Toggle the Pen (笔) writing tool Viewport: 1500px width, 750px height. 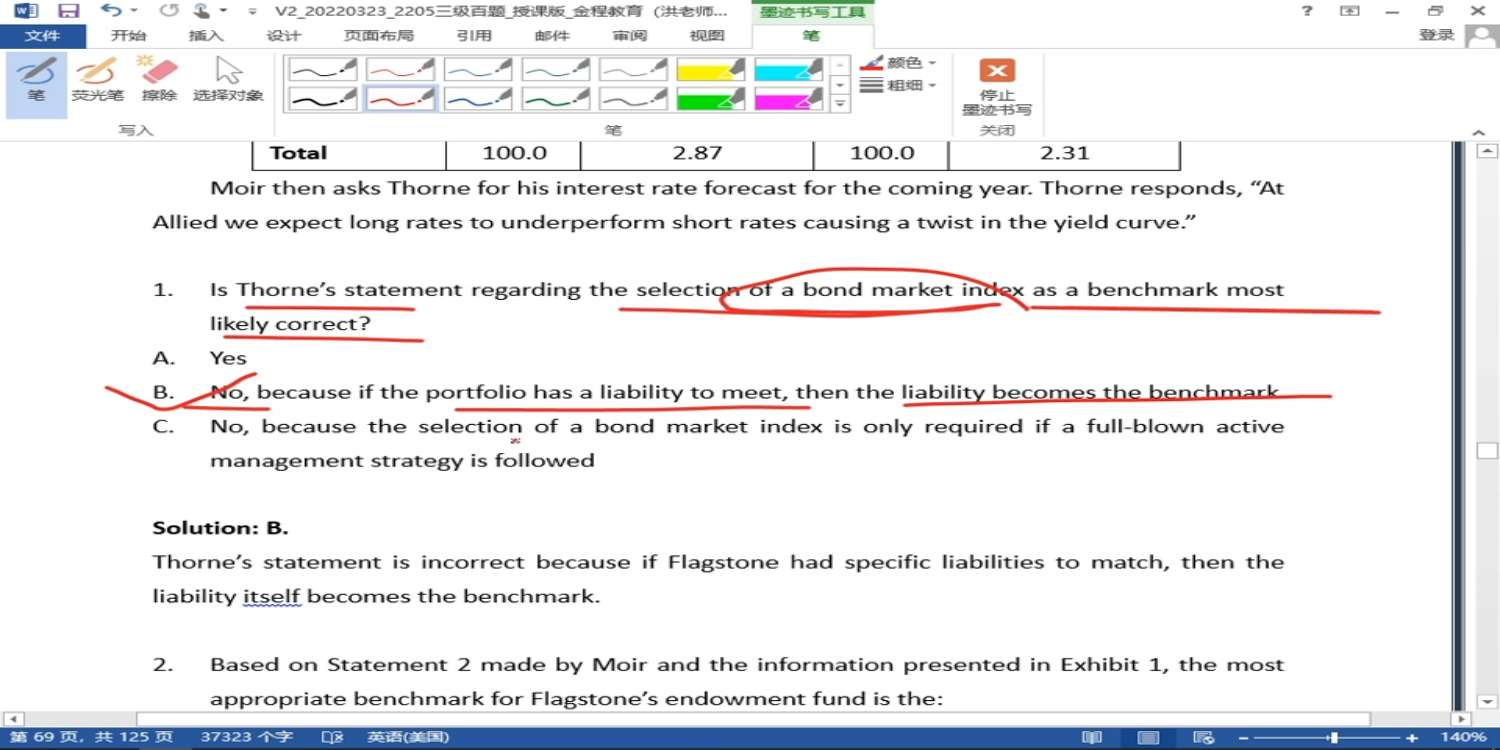click(x=36, y=80)
